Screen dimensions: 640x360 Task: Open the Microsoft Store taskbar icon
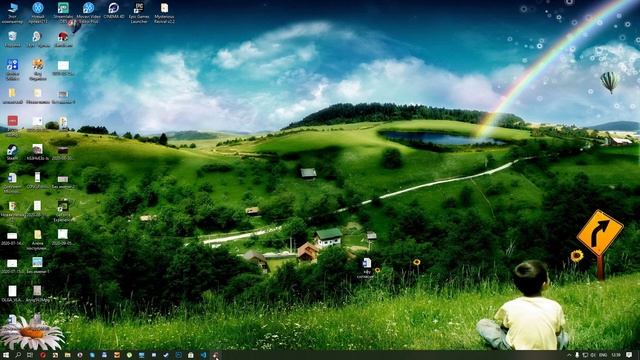click(191, 356)
